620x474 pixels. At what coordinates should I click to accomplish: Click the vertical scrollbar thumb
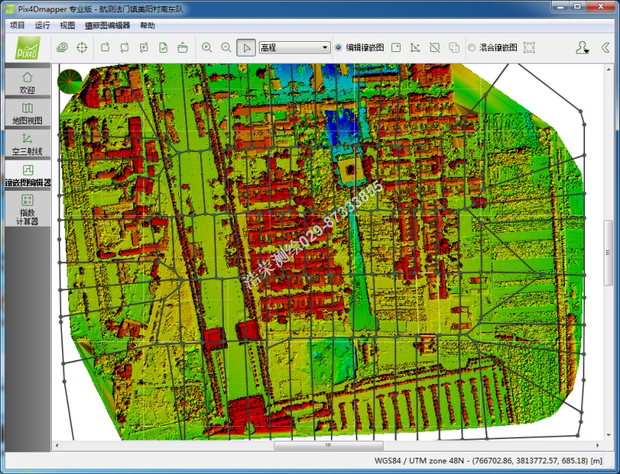coord(608,252)
